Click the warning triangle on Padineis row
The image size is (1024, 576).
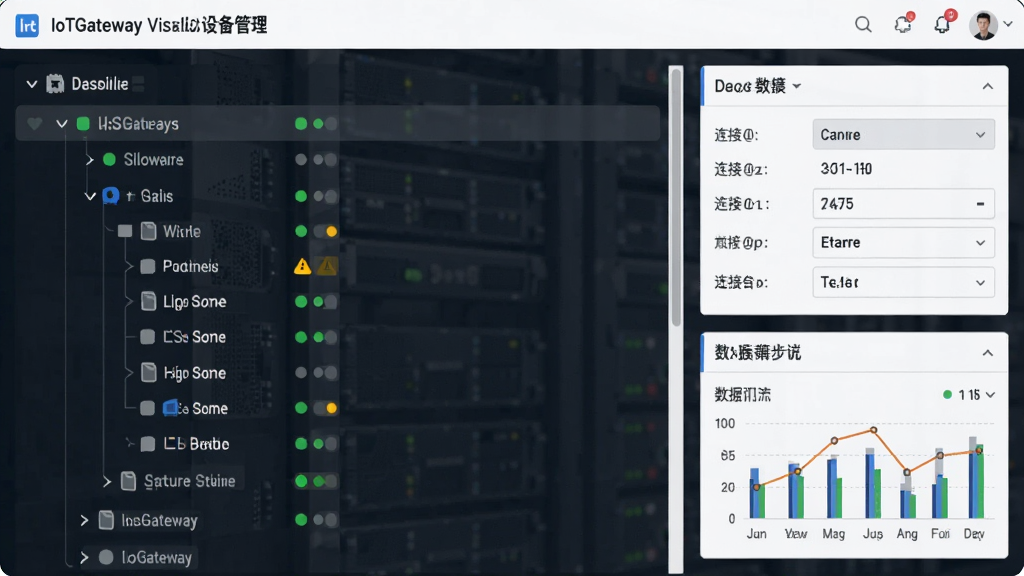302,266
